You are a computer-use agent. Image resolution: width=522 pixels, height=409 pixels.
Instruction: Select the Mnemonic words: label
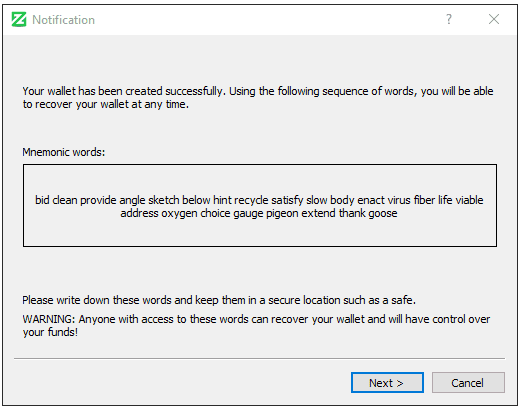[x=64, y=152]
